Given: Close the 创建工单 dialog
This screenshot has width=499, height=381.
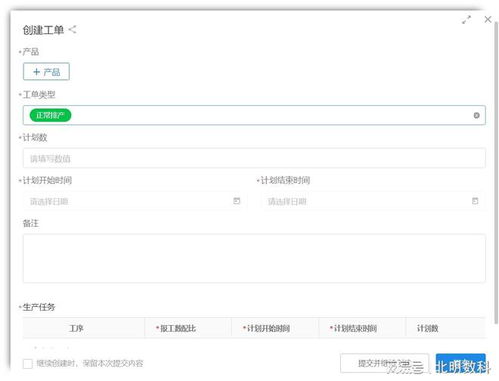Looking at the screenshot, I should tap(488, 19).
